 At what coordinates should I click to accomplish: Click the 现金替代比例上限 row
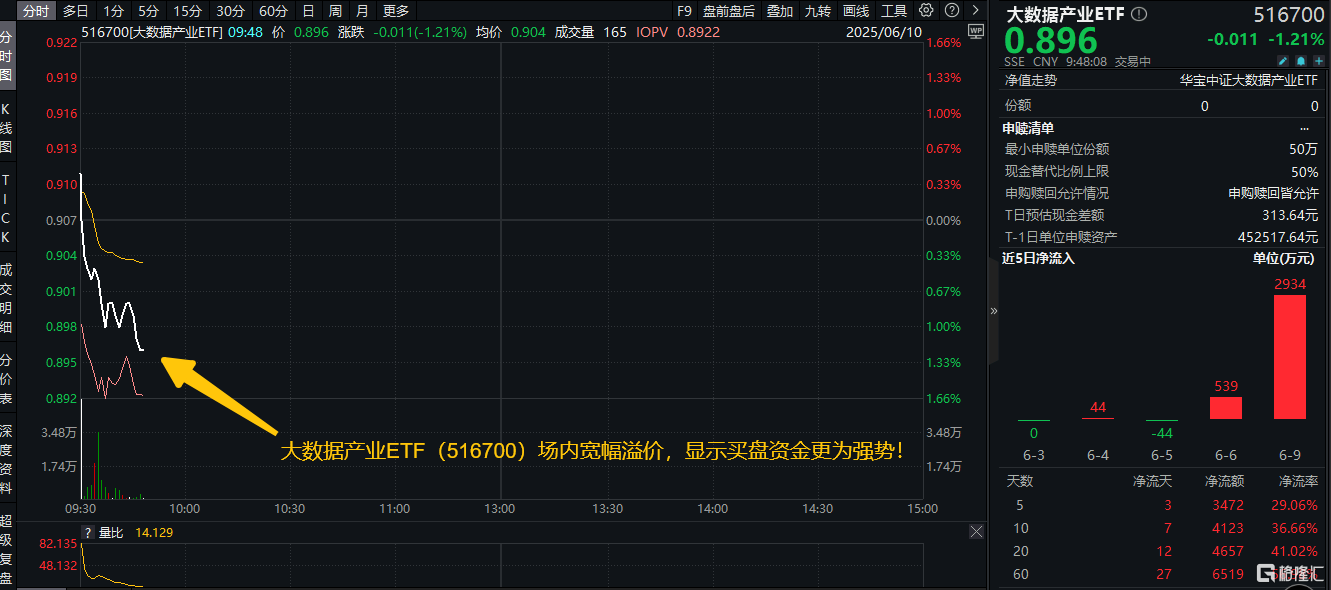pos(1161,171)
